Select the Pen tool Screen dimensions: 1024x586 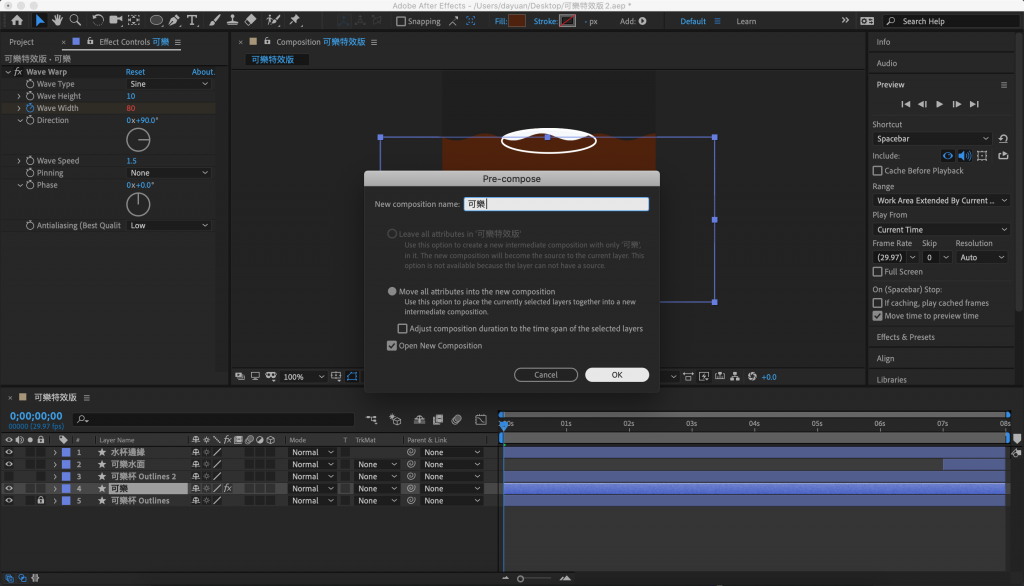click(x=175, y=20)
